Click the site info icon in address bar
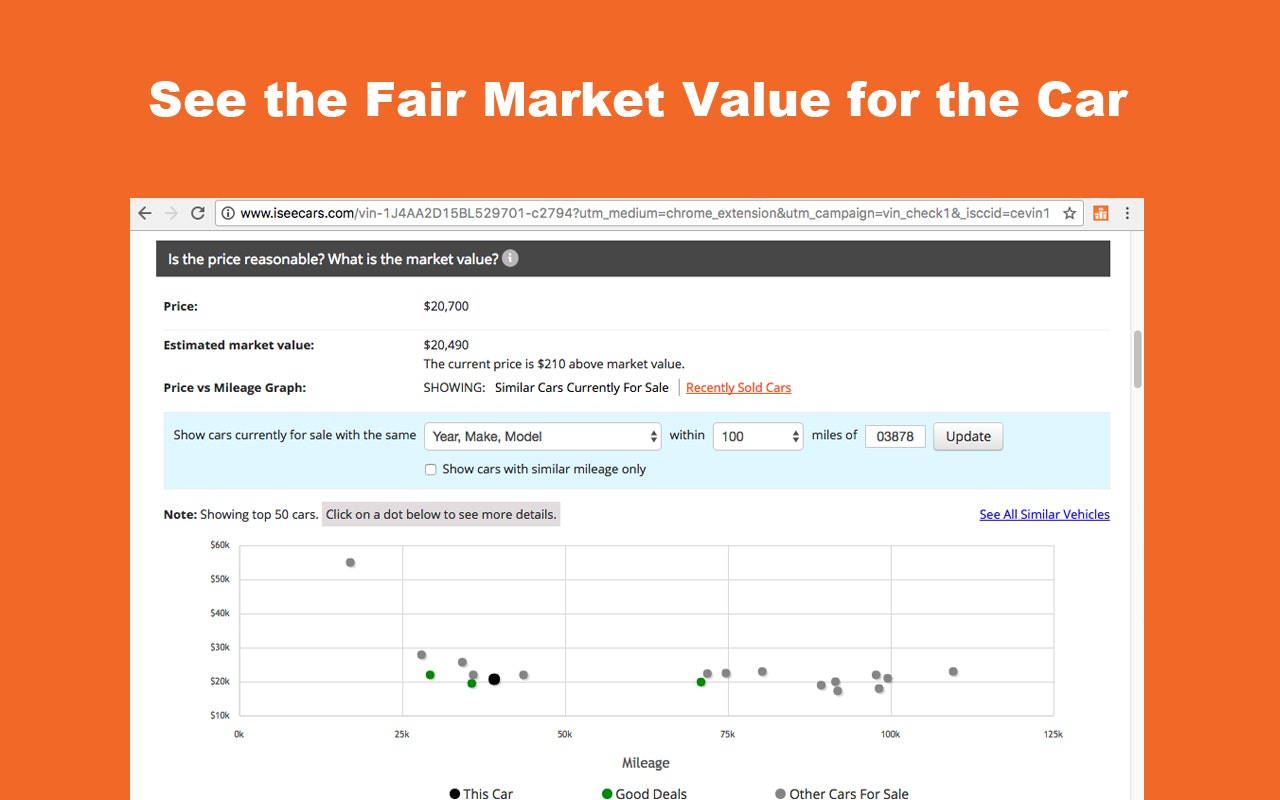 [228, 213]
